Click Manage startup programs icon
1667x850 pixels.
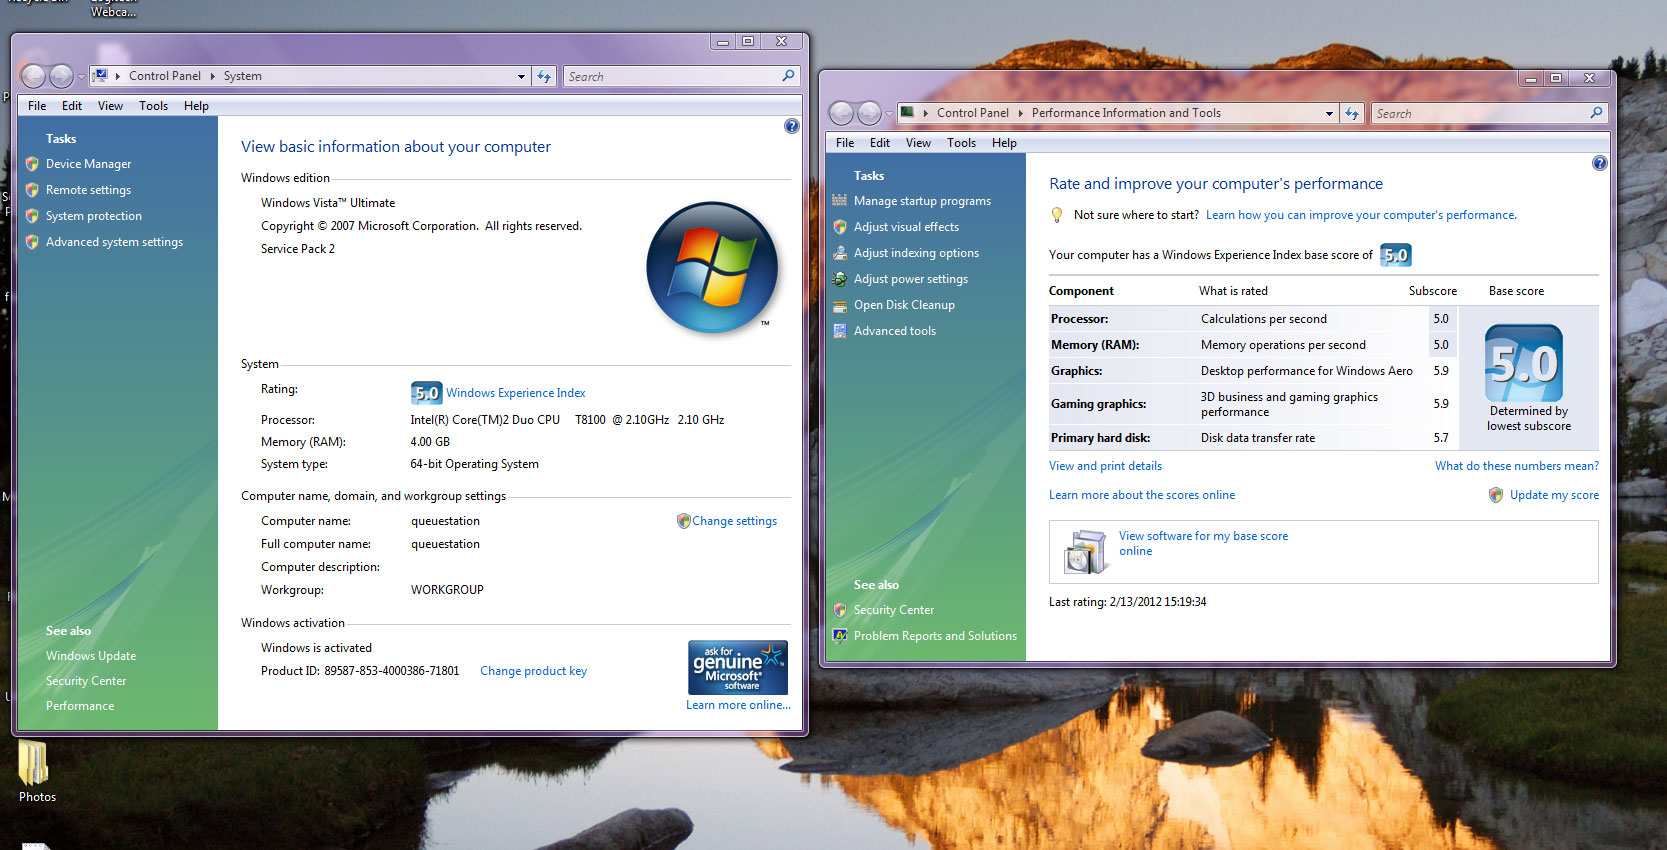[x=840, y=201]
